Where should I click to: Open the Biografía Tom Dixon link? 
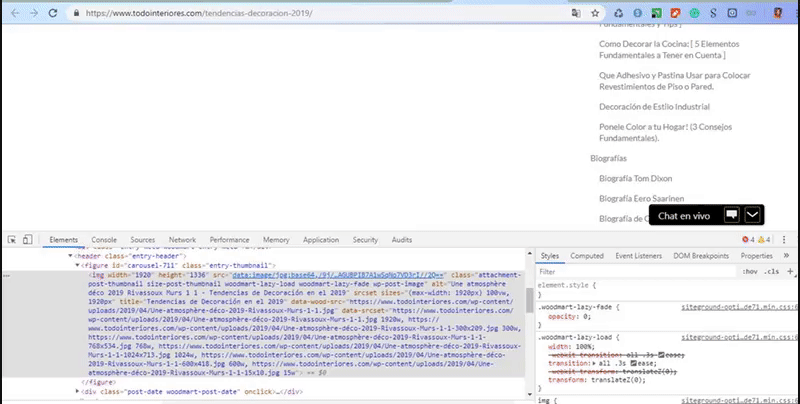[x=635, y=179]
